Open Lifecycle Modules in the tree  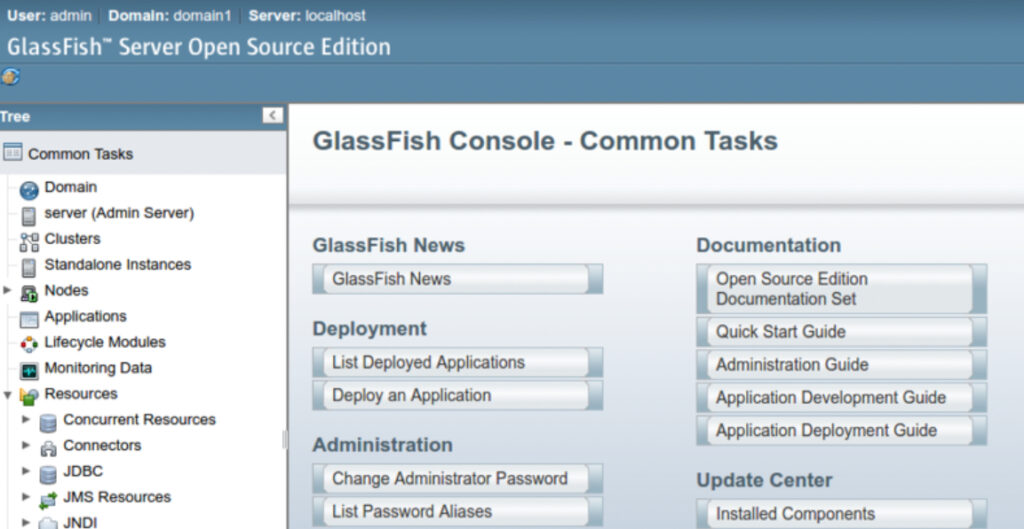click(x=104, y=342)
